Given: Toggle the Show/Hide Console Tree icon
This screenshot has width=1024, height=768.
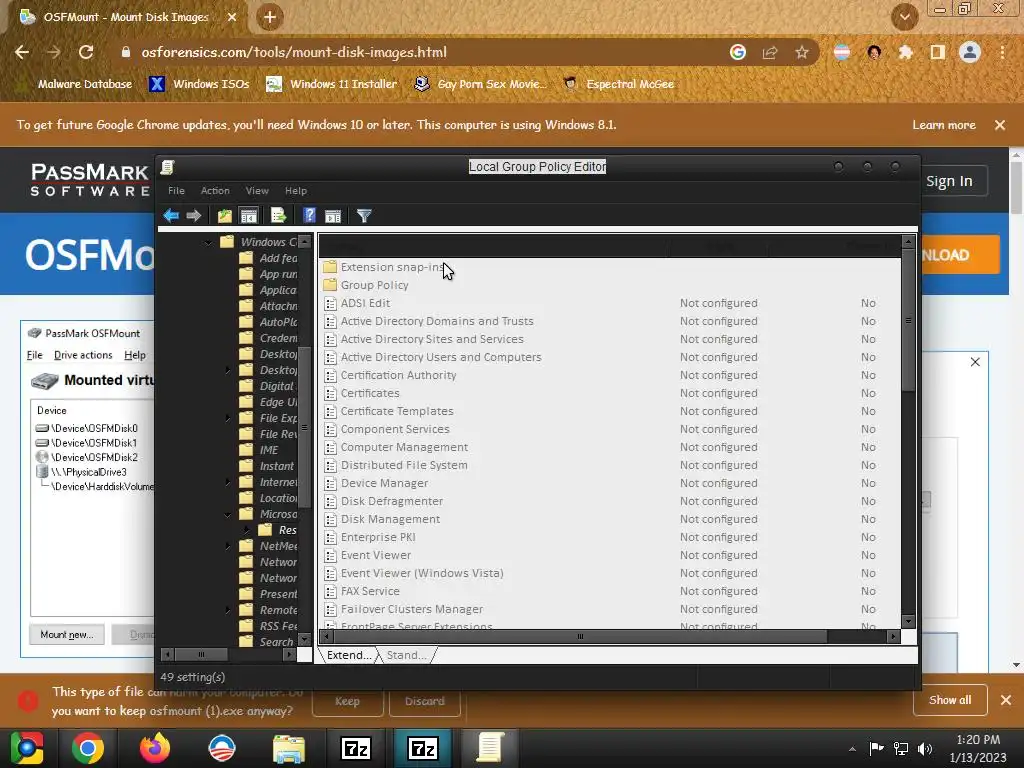Looking at the screenshot, I should pos(249,216).
